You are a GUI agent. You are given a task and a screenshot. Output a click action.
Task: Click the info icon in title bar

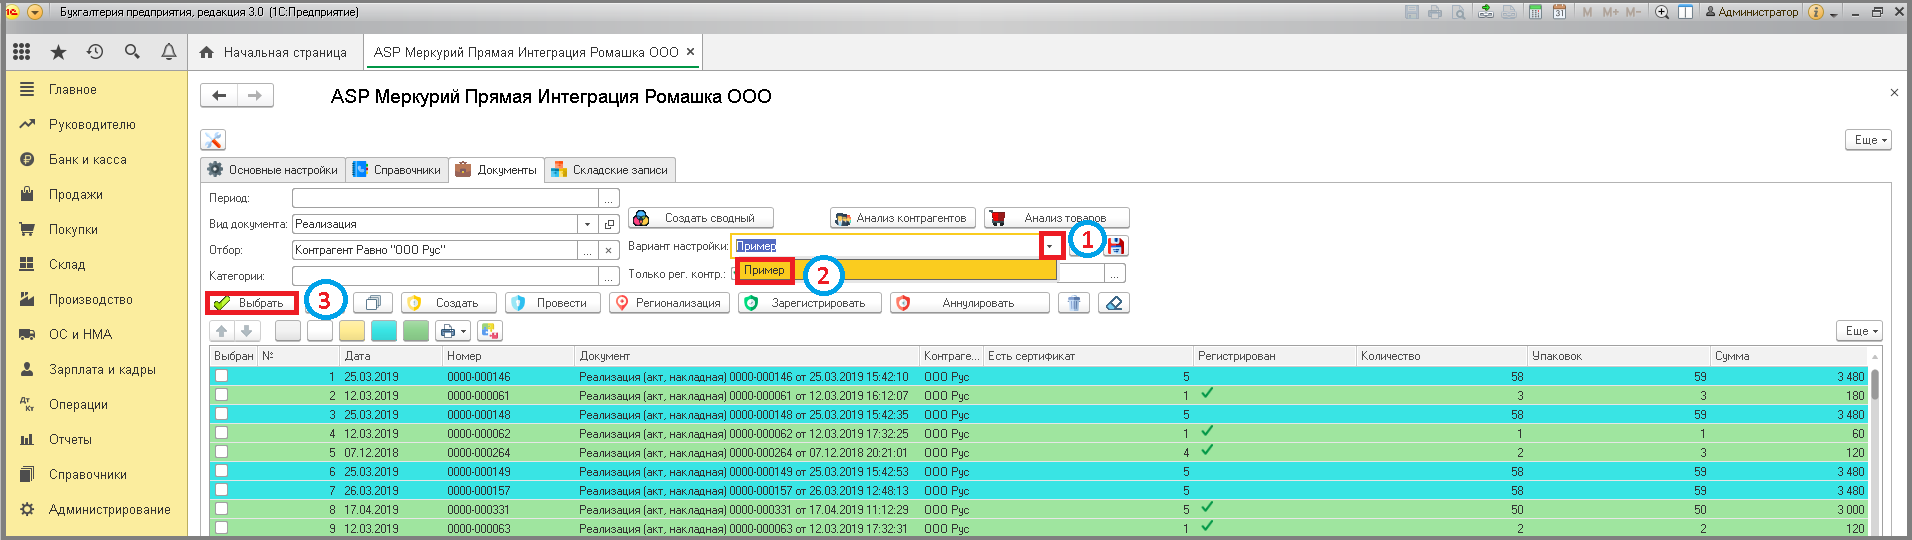(x=1816, y=12)
